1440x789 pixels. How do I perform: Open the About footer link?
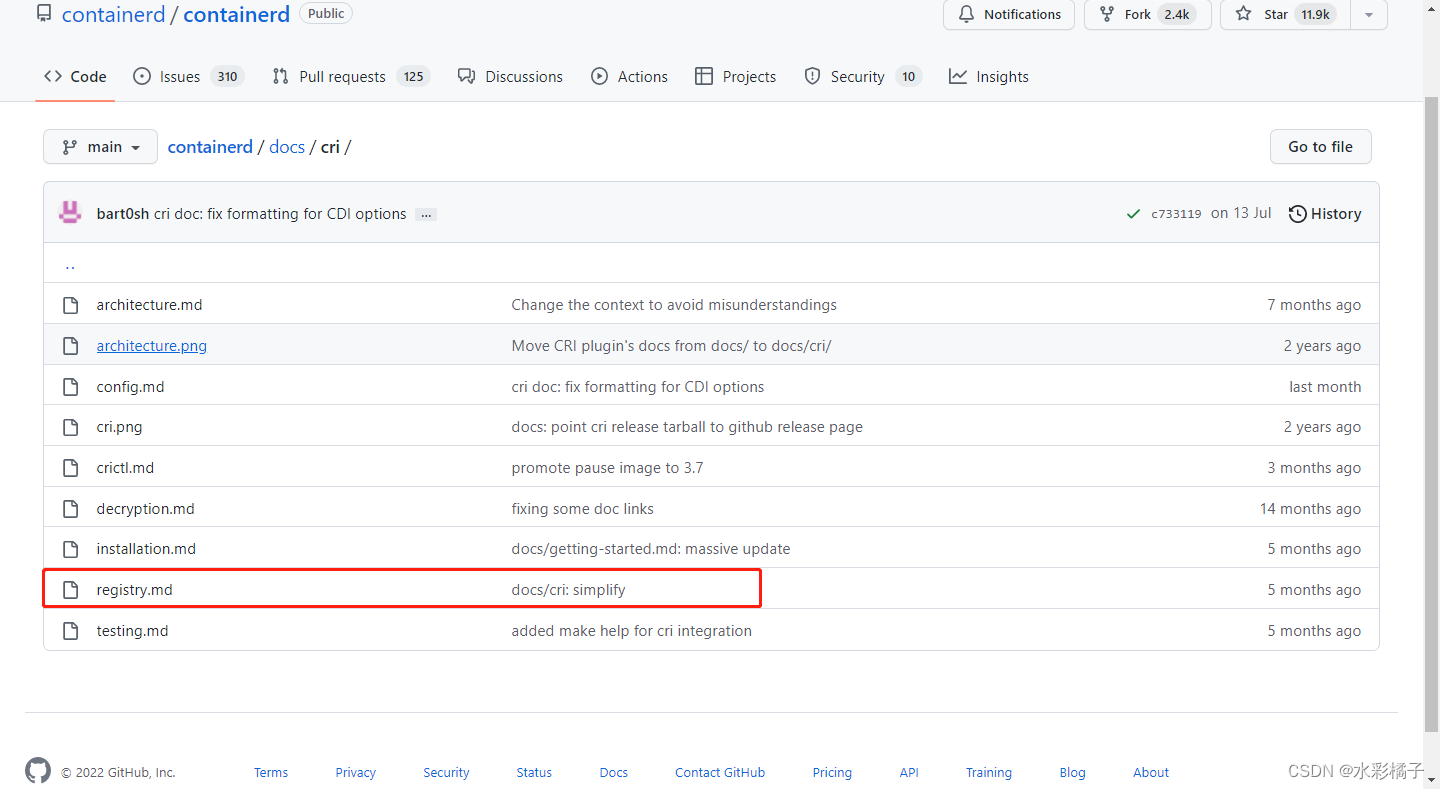pyautogui.click(x=1151, y=773)
